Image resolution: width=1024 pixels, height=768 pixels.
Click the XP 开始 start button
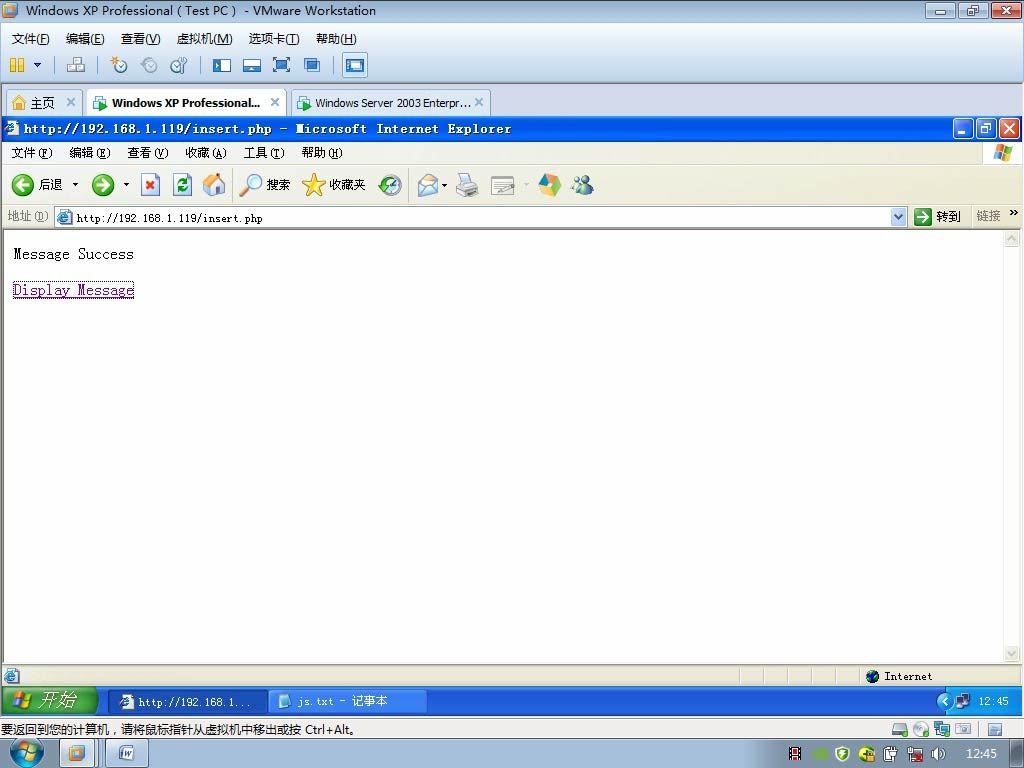pyautogui.click(x=49, y=701)
